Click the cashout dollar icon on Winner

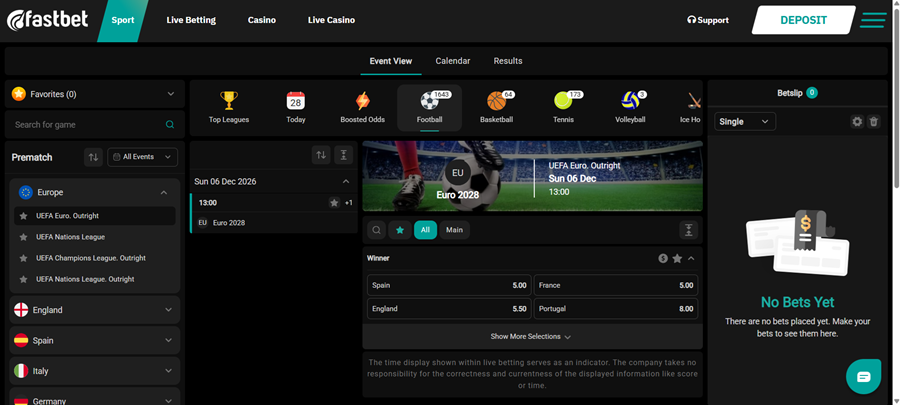click(x=663, y=259)
